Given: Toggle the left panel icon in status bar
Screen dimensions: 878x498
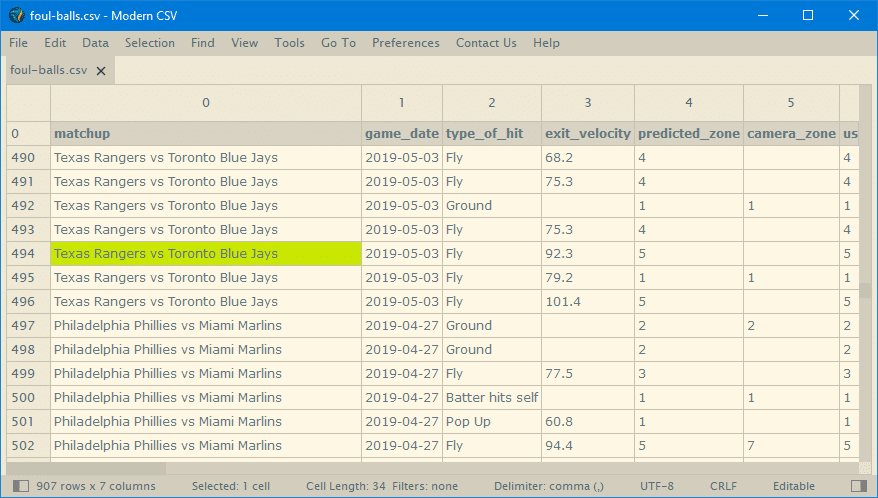Looking at the screenshot, I should pyautogui.click(x=21, y=486).
